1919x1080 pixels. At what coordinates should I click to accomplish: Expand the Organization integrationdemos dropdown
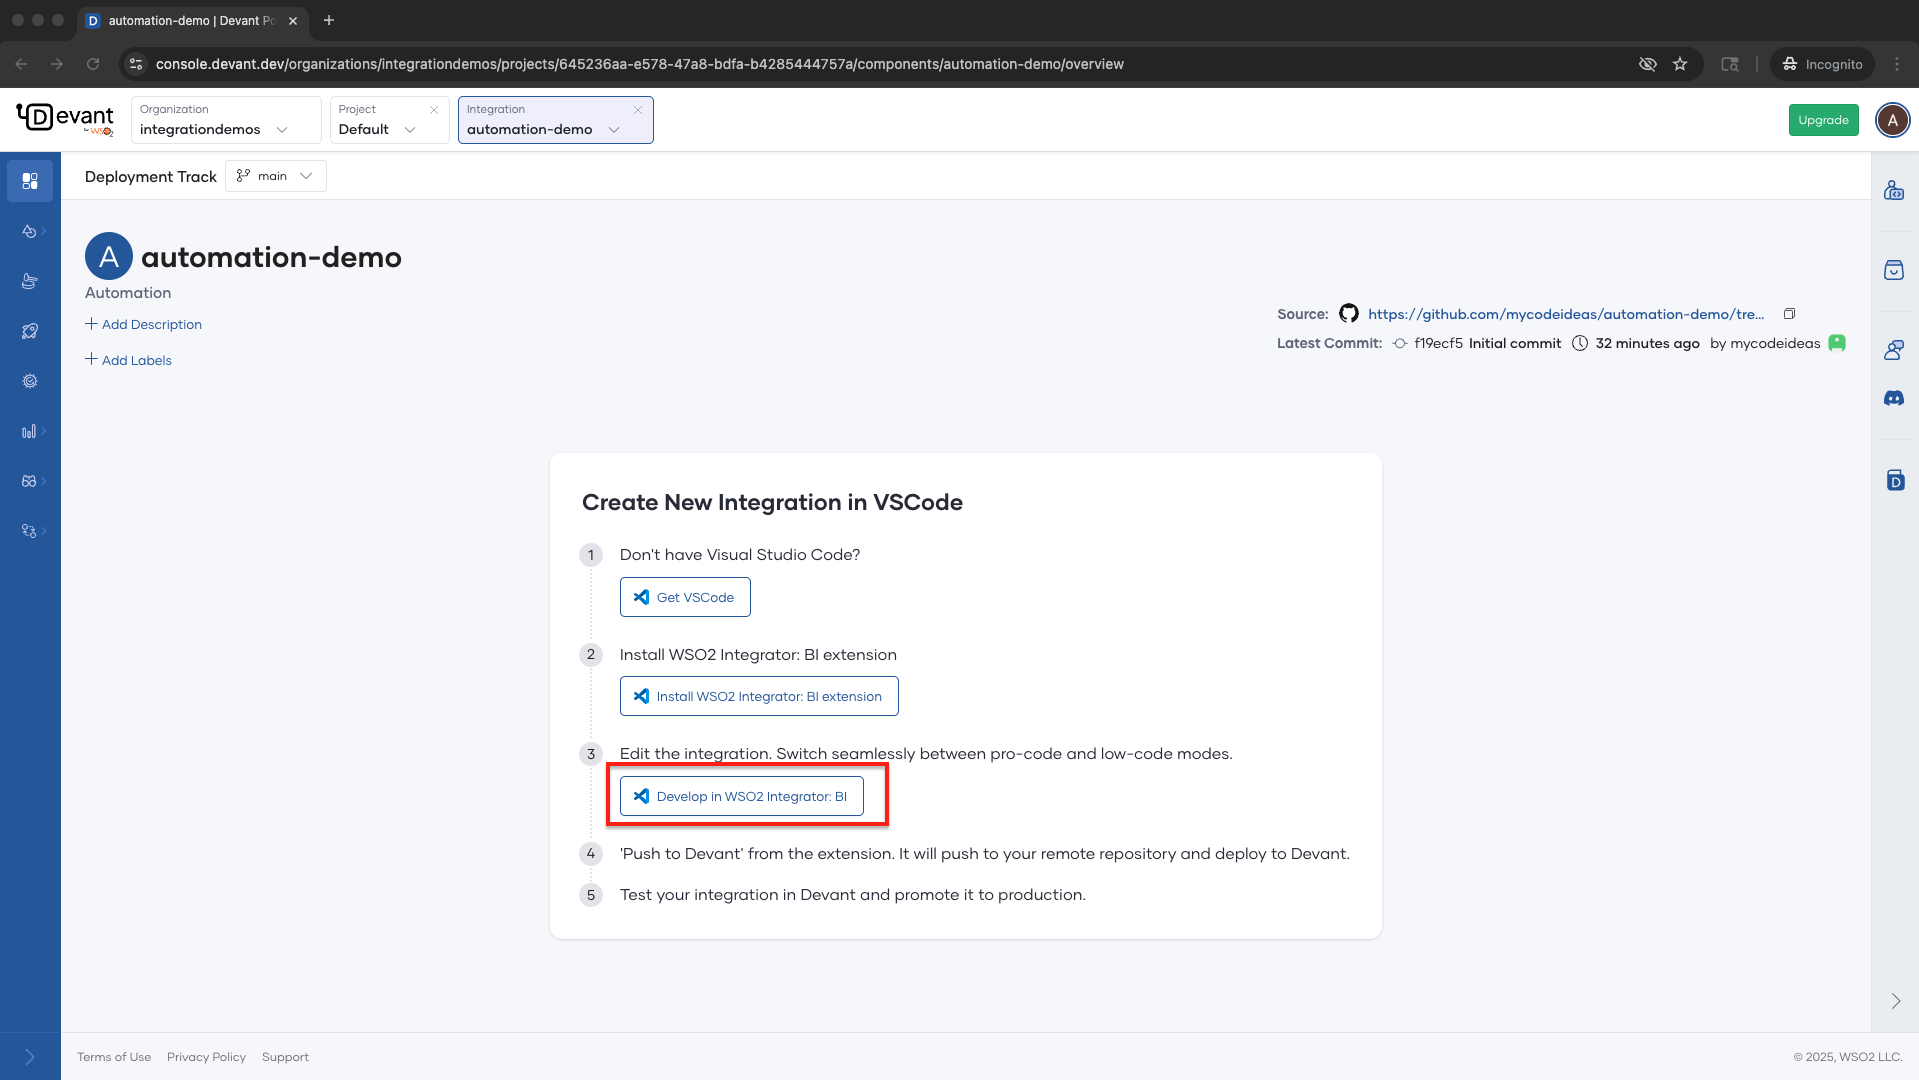click(282, 130)
